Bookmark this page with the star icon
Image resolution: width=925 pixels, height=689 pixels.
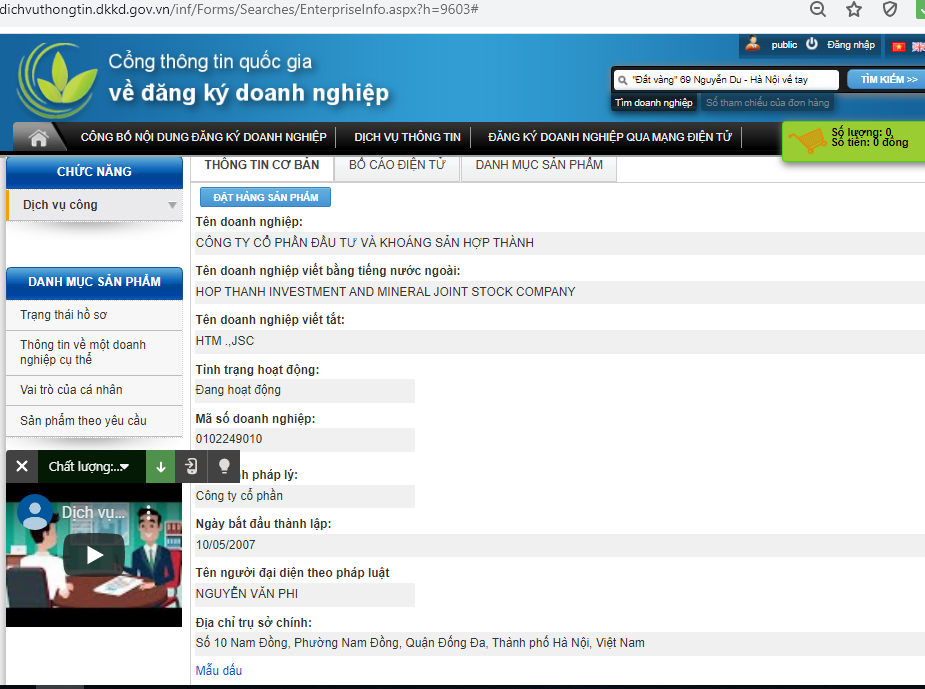coord(854,10)
